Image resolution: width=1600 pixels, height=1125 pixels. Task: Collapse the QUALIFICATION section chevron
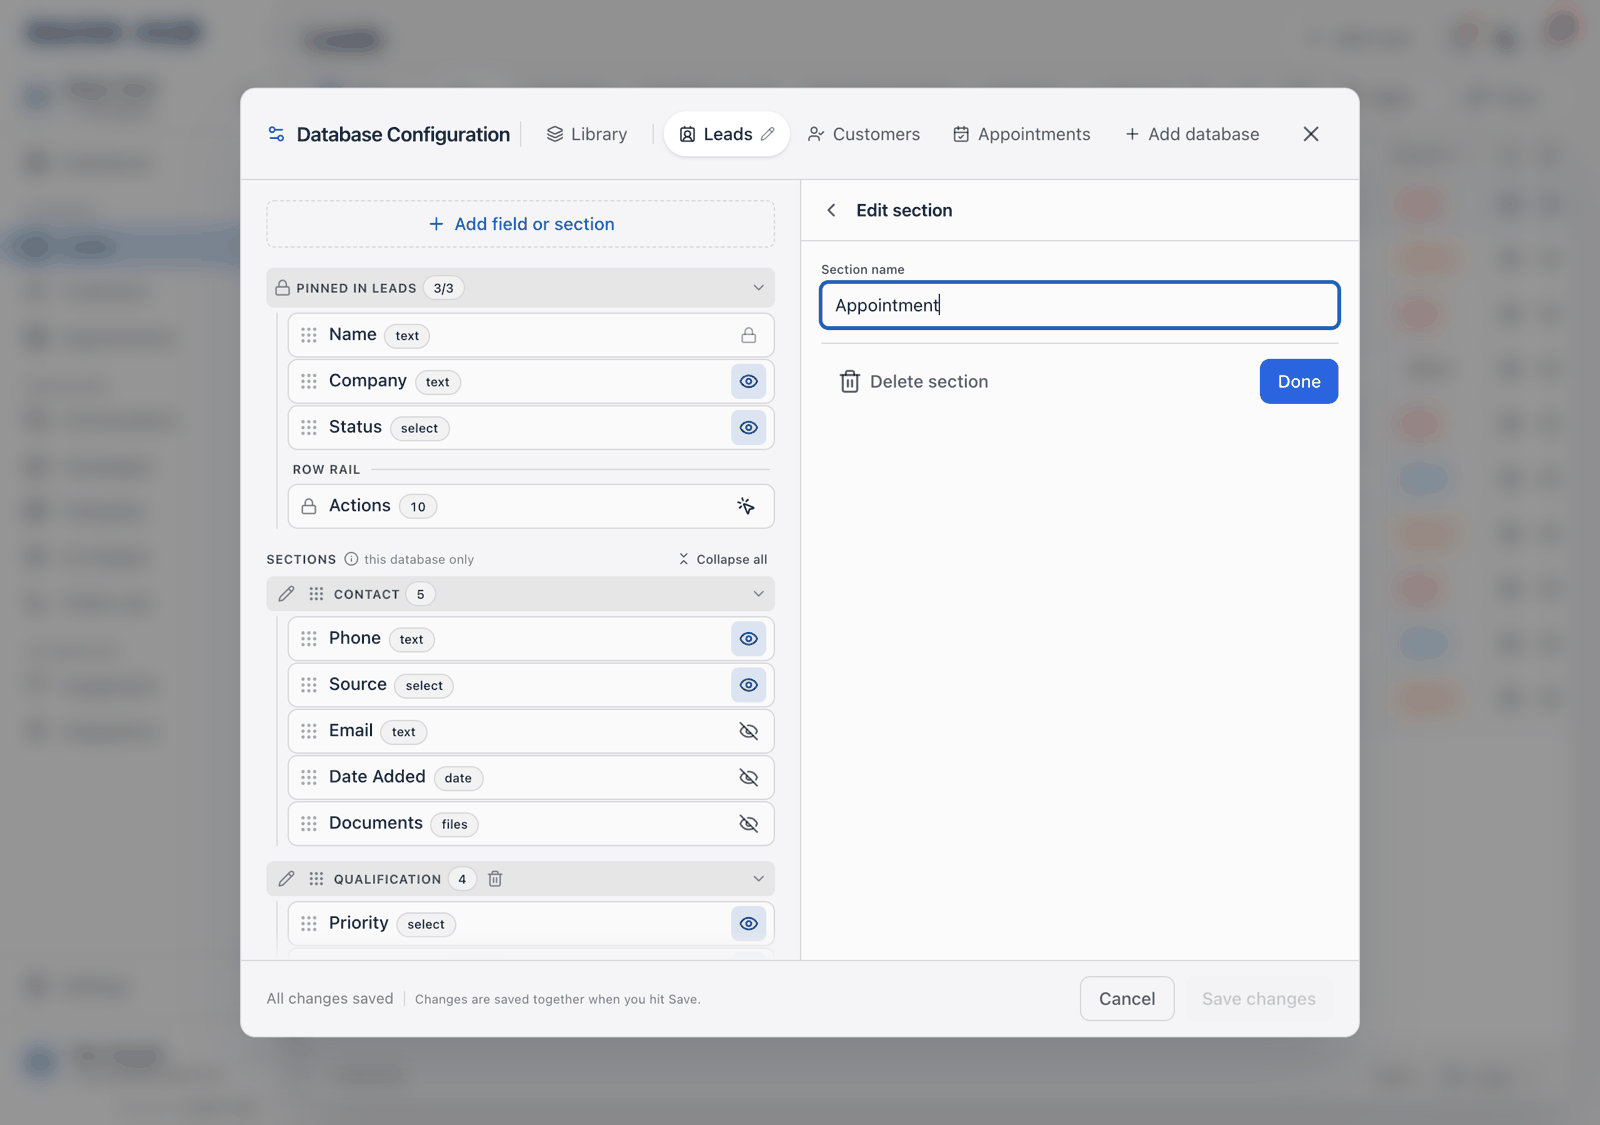click(758, 879)
